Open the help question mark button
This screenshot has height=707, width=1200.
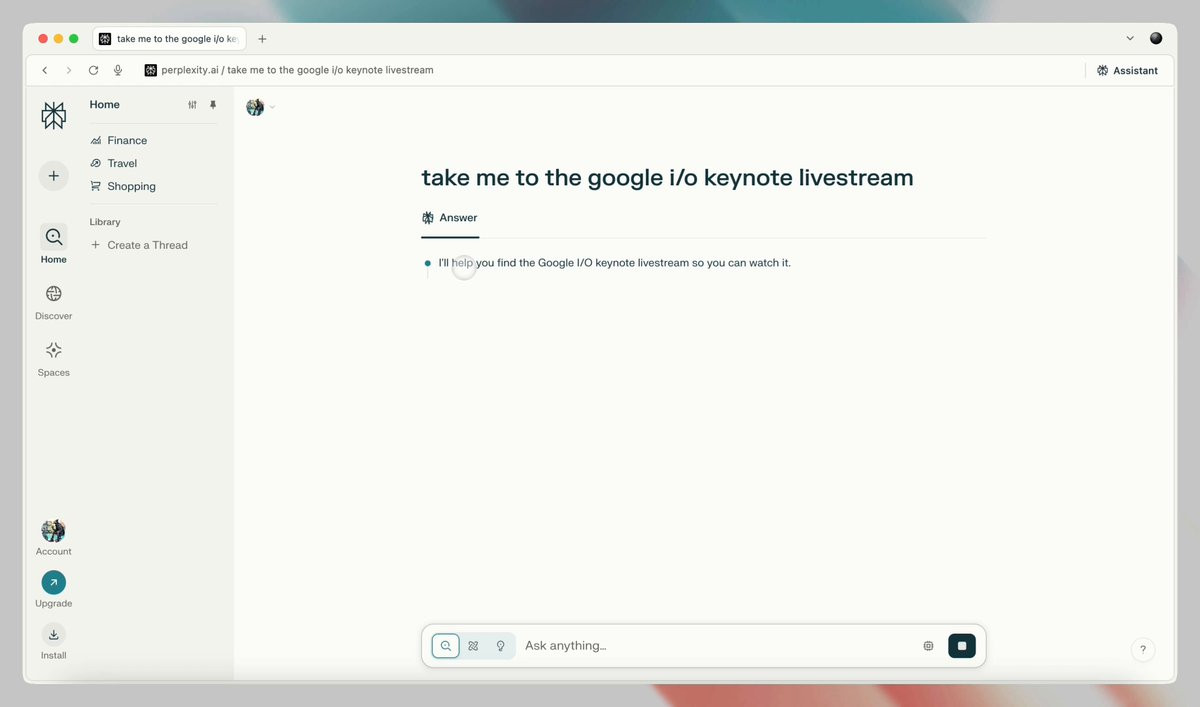[1143, 650]
